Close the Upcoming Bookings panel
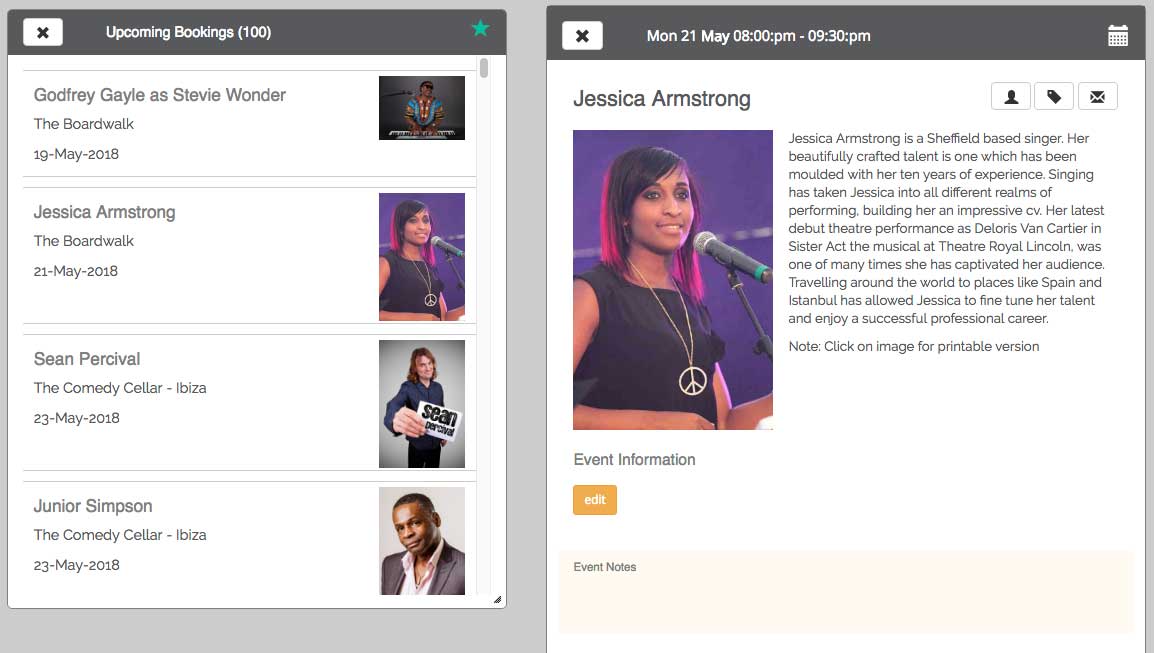The height and width of the screenshot is (653, 1154). pos(43,32)
